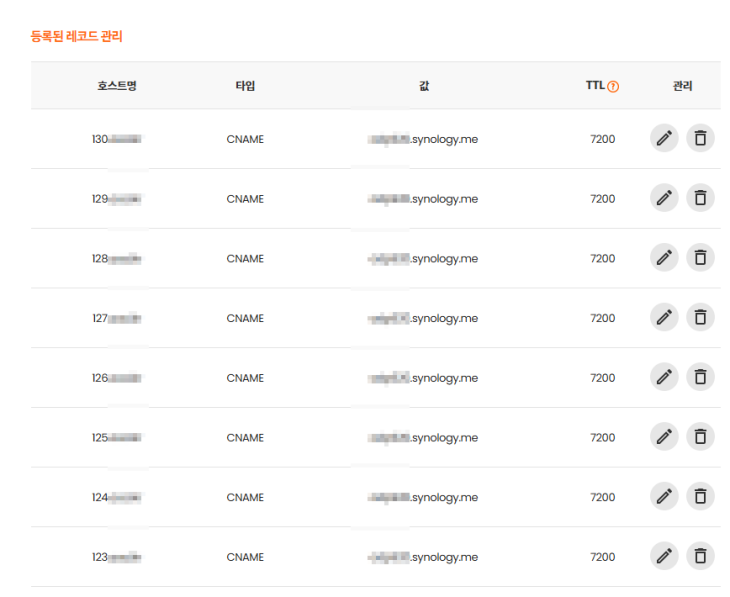The height and width of the screenshot is (597, 730).
Task: Click synology.me value in the 126 row
Action: click(423, 378)
